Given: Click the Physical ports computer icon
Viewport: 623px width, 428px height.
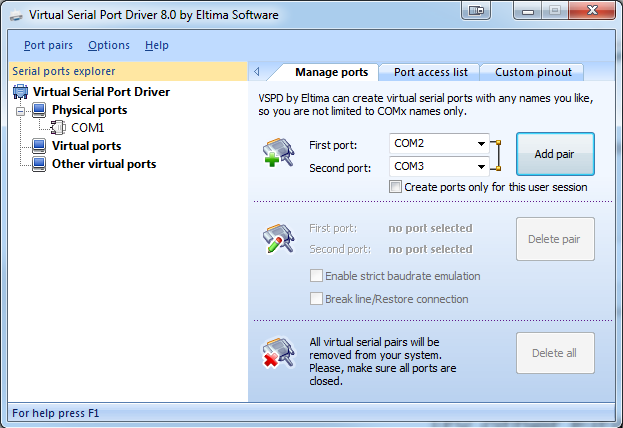Looking at the screenshot, I should [39, 110].
